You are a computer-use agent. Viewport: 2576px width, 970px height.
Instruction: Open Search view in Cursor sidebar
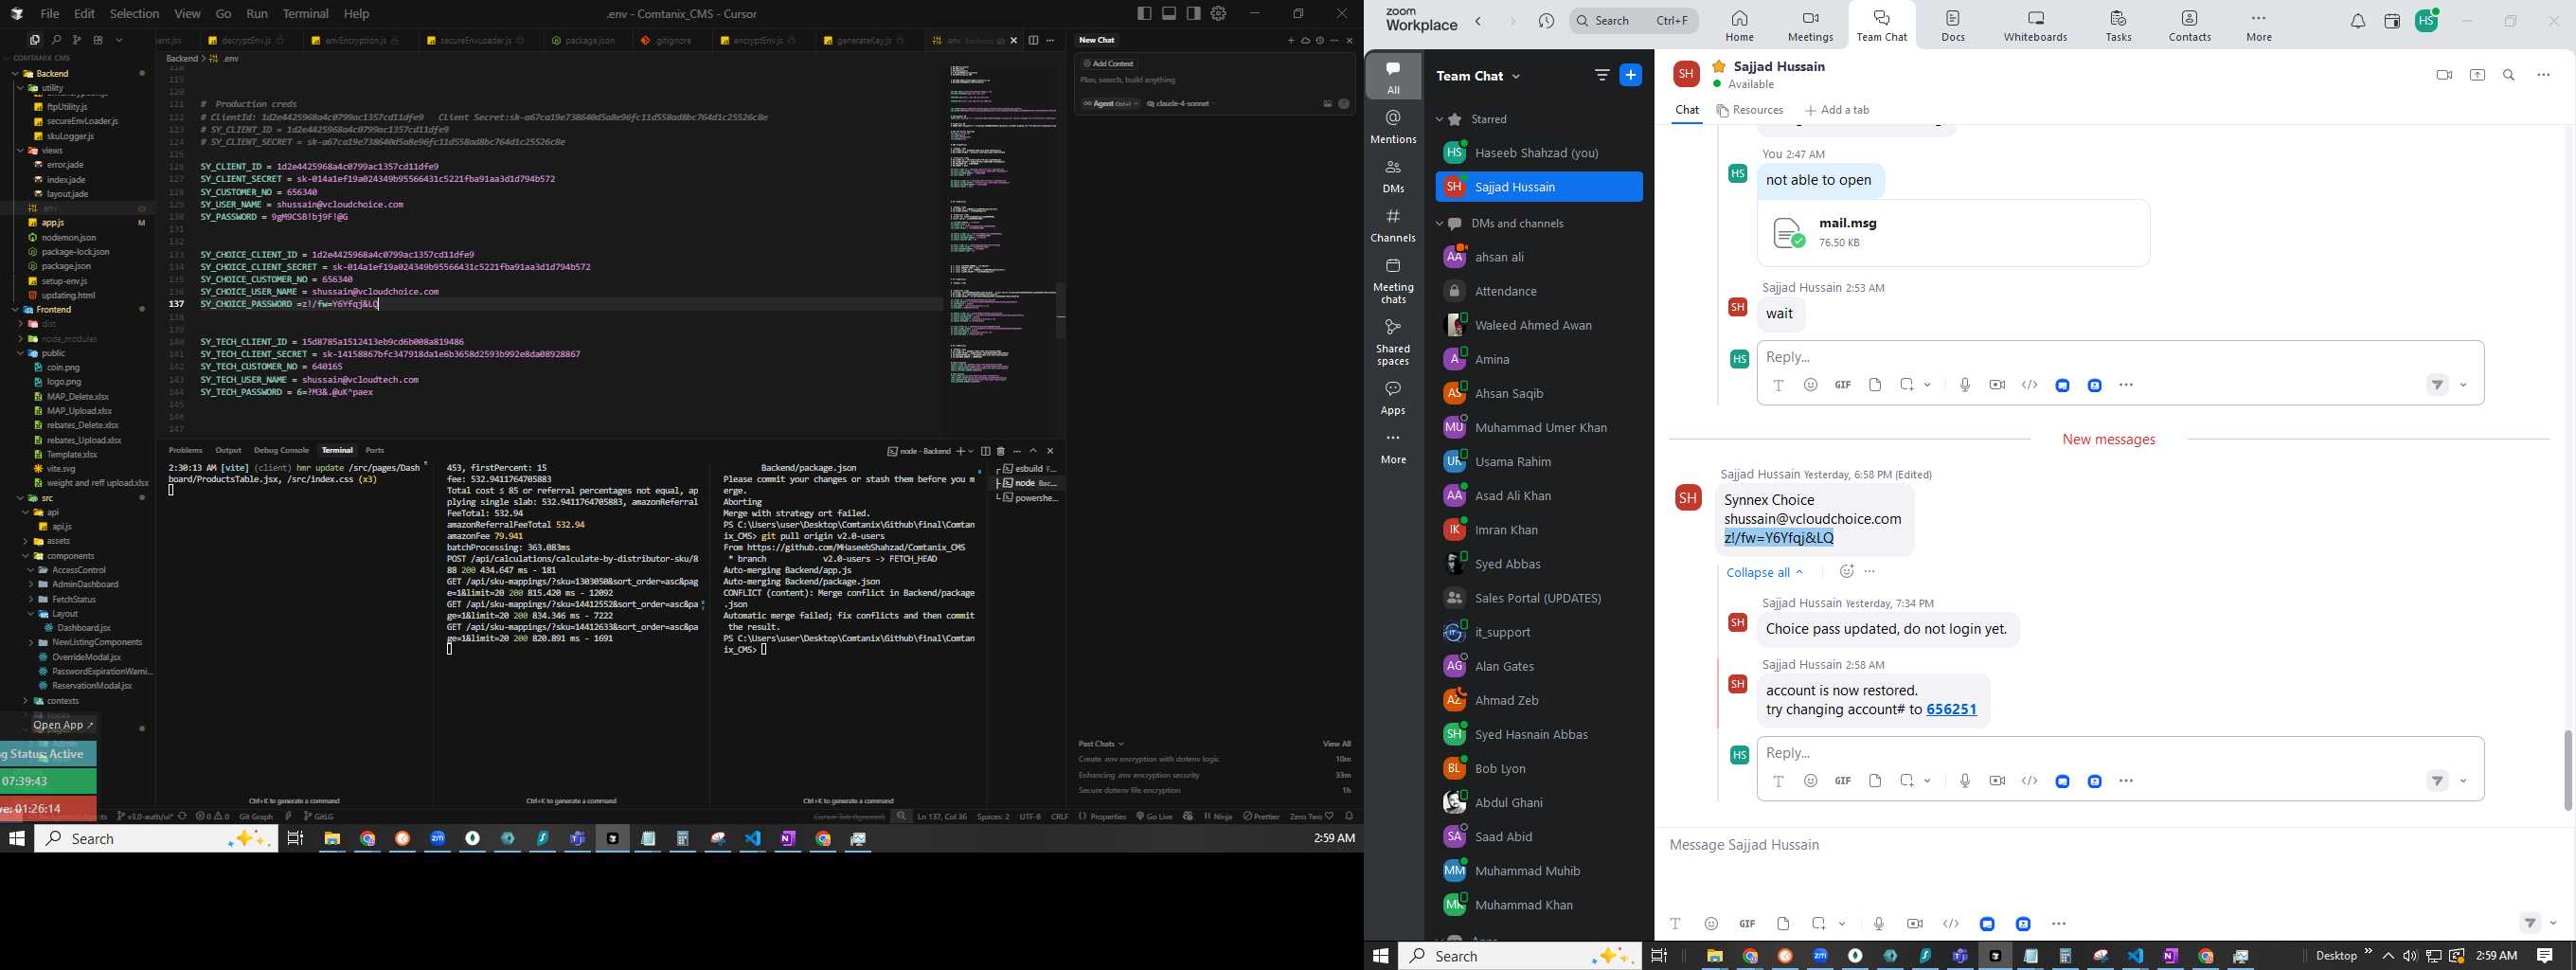56,40
